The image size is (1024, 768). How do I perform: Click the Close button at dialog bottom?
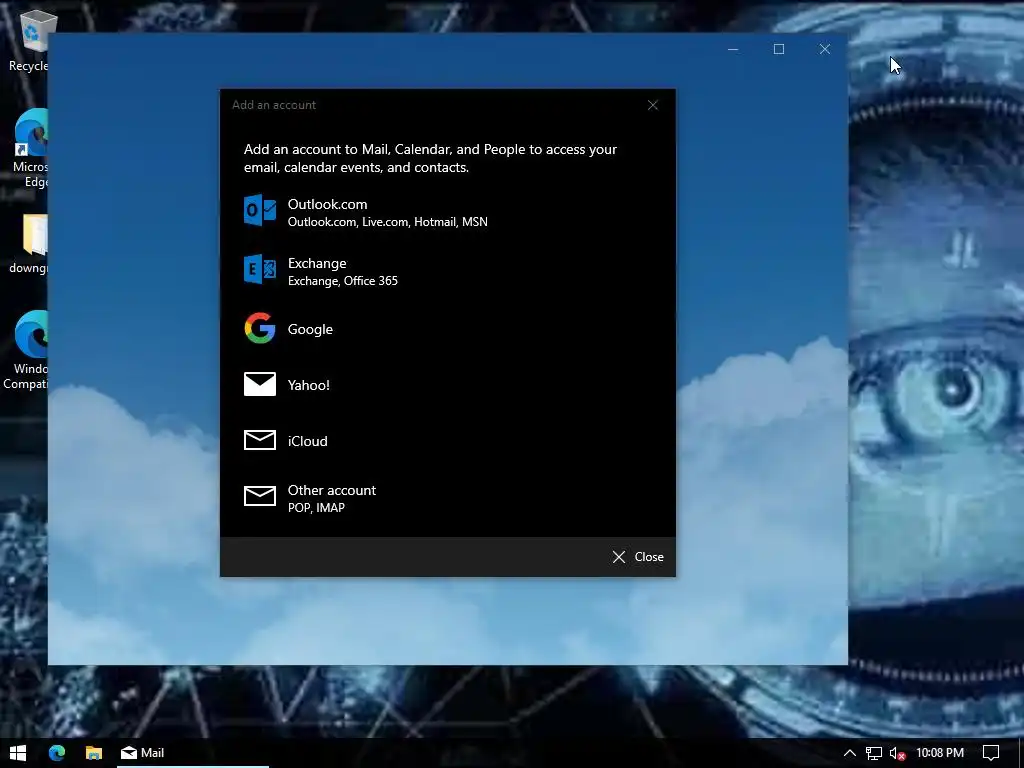point(638,557)
